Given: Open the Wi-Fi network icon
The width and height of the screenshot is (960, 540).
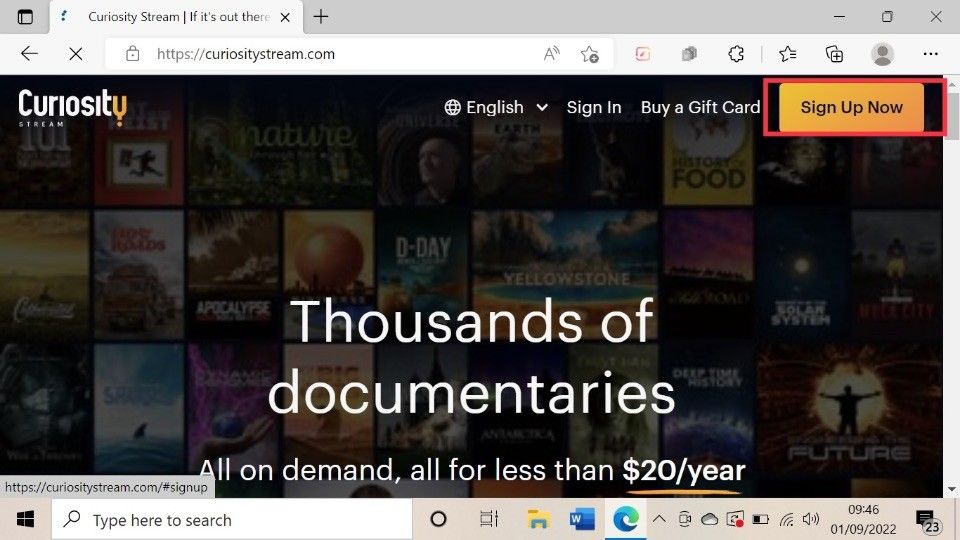Looking at the screenshot, I should point(787,520).
